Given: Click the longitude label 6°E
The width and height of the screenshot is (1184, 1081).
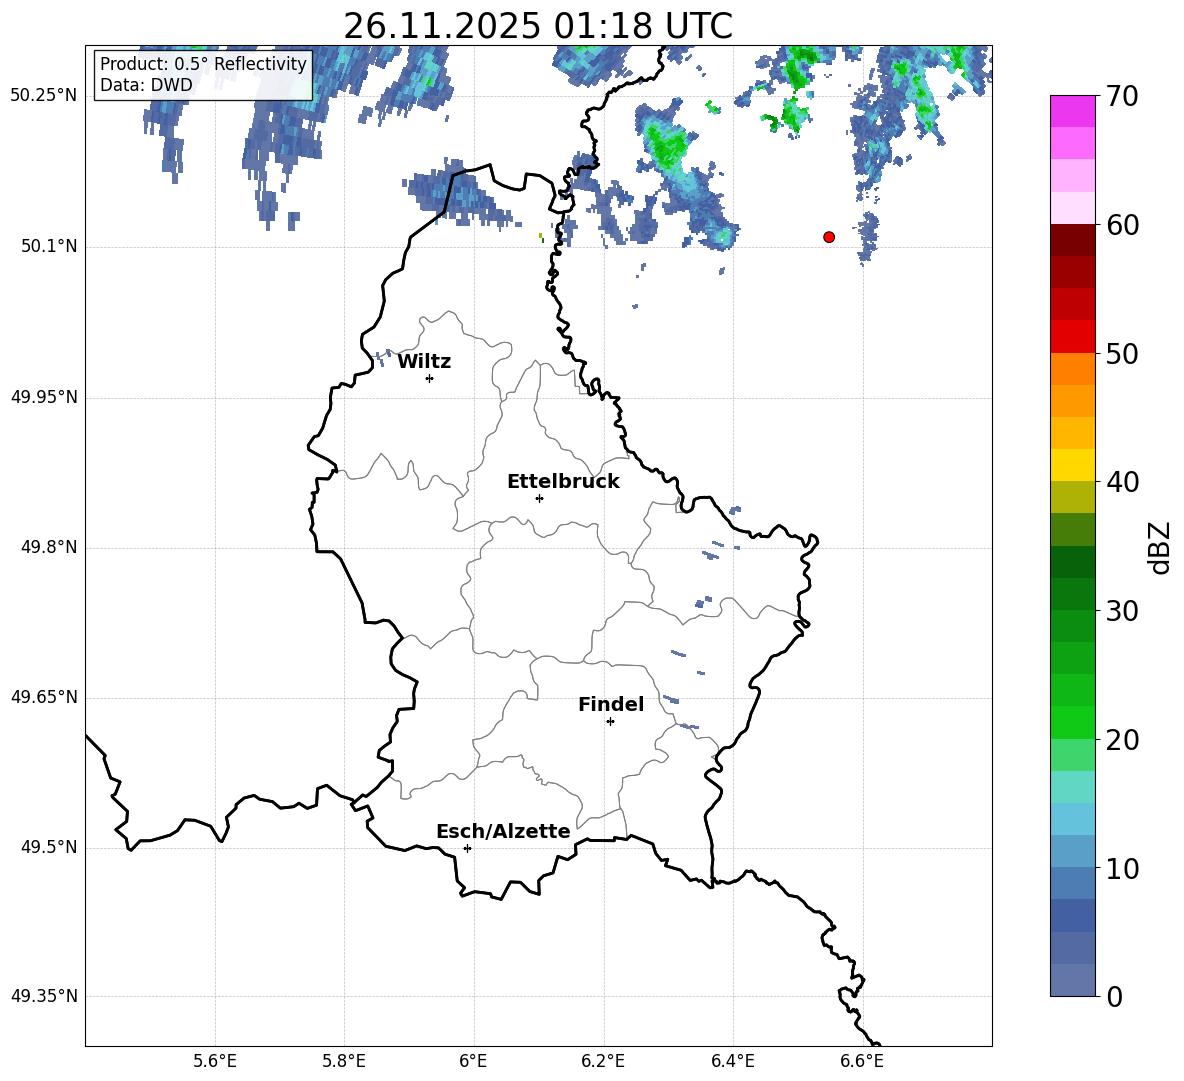Looking at the screenshot, I should (473, 1061).
